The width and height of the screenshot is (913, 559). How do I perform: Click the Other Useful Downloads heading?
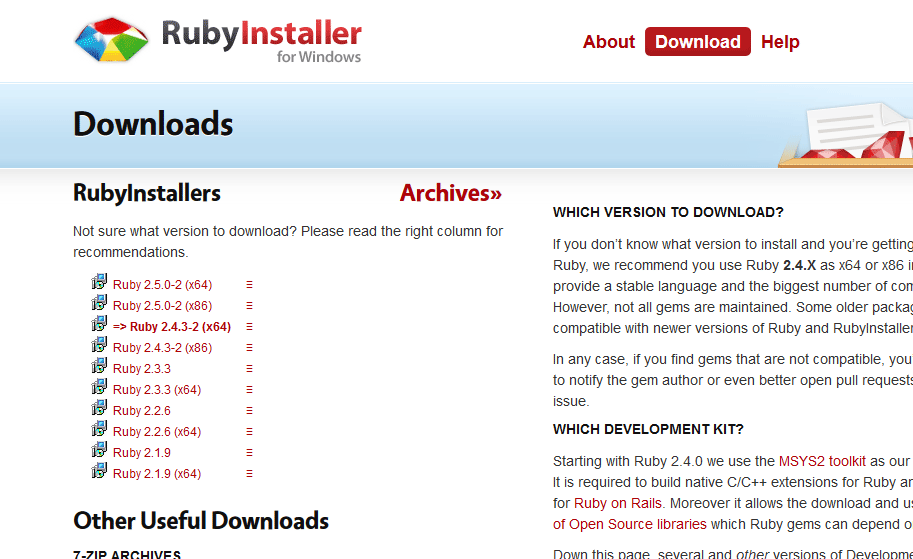tap(201, 521)
